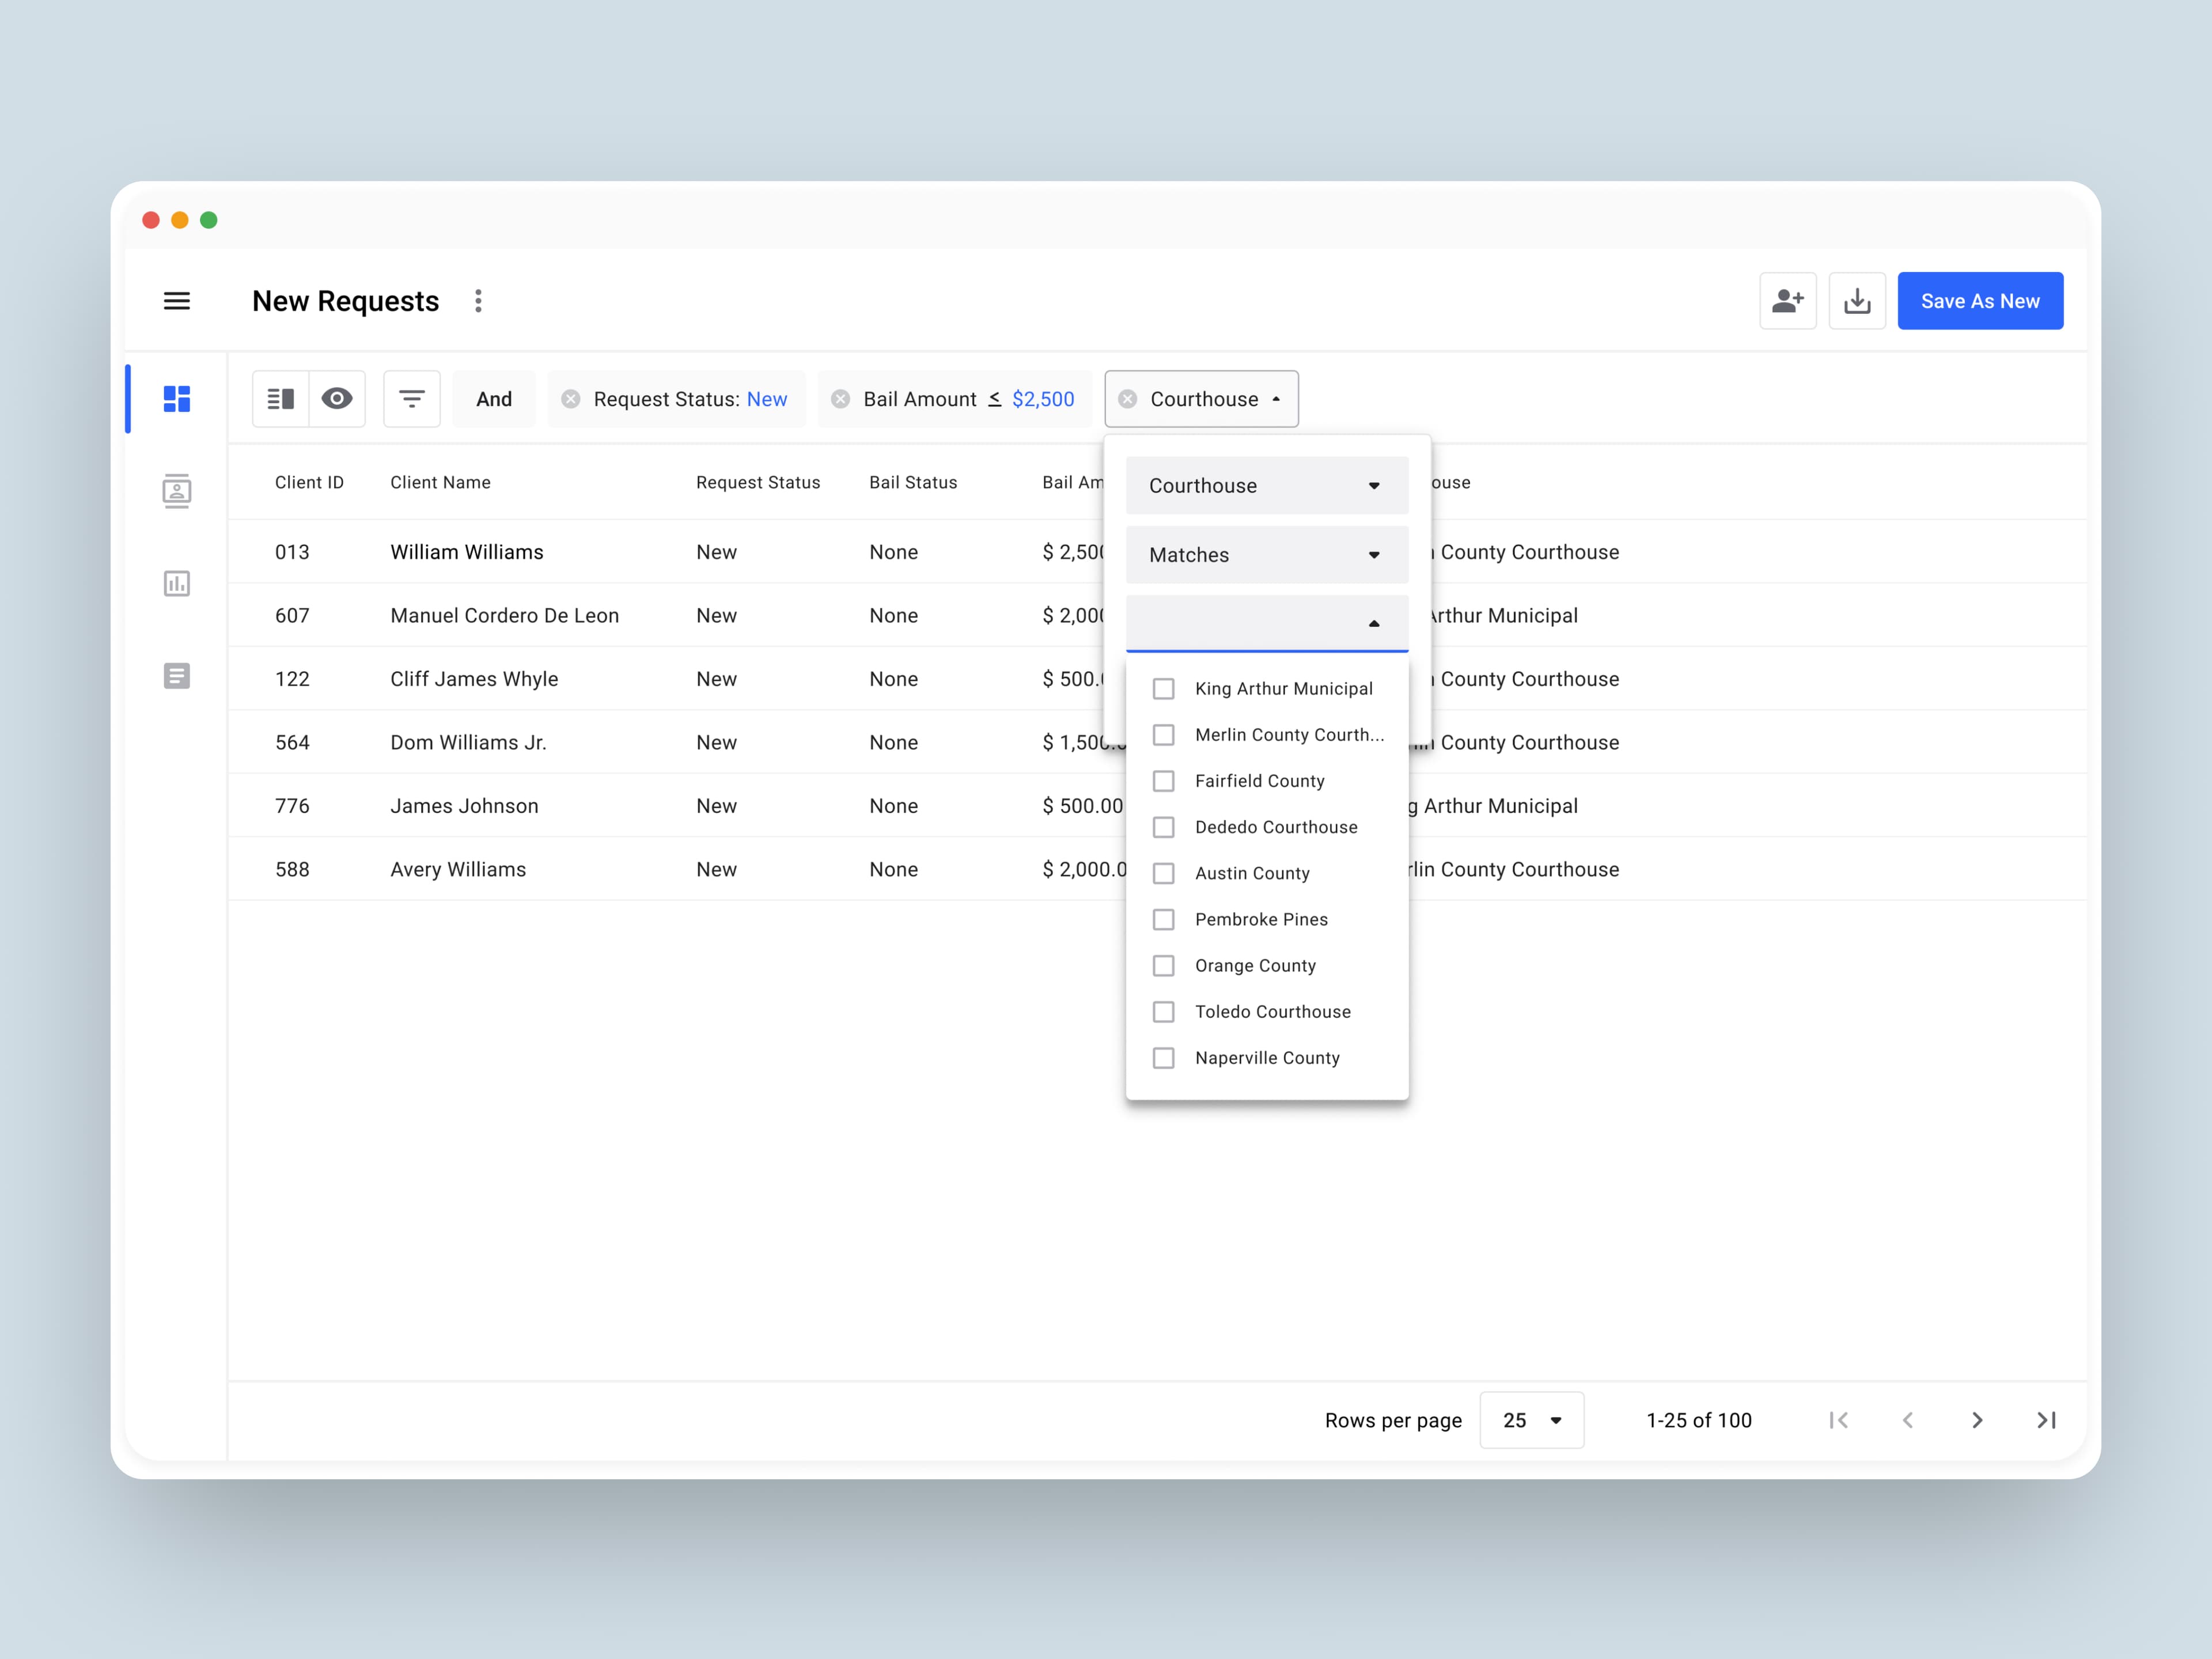This screenshot has width=2212, height=1659.
Task: Remove the Bail Amount filter chip
Action: coord(841,398)
